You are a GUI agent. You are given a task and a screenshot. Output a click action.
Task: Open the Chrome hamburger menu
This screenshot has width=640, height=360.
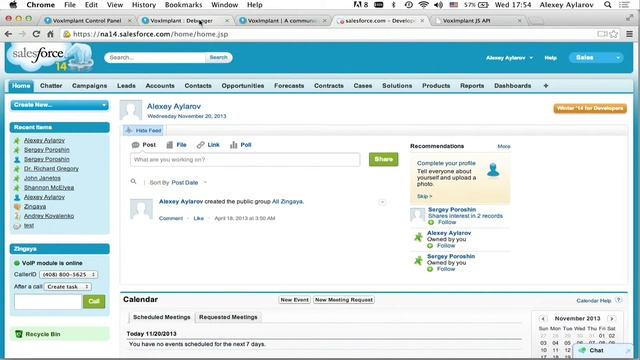pos(629,34)
